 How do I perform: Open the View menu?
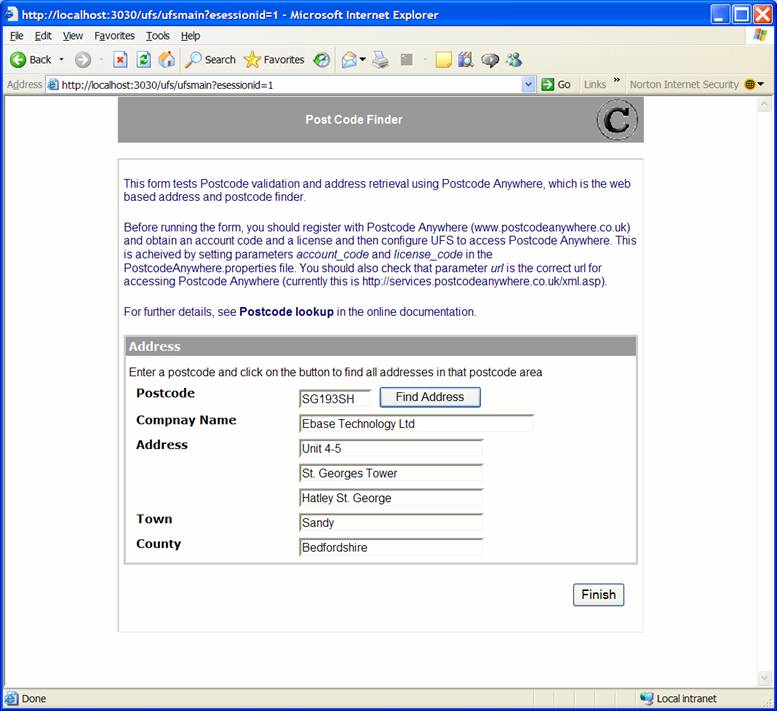[x=73, y=36]
